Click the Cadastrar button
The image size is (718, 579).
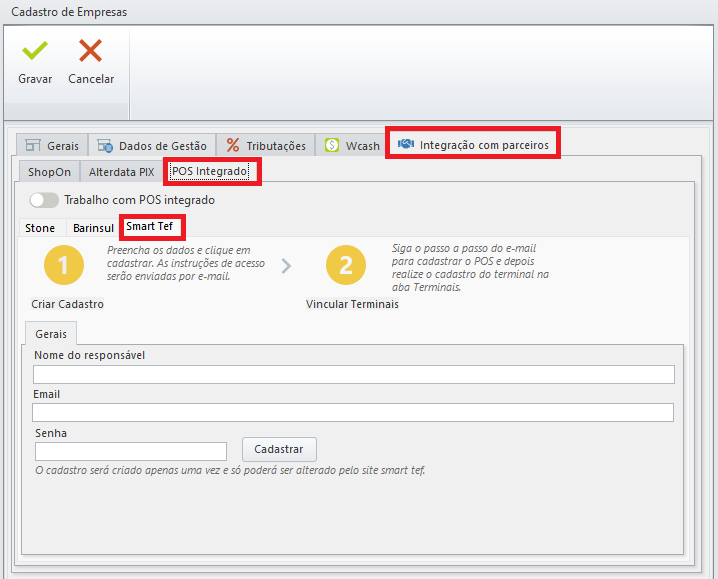(279, 449)
